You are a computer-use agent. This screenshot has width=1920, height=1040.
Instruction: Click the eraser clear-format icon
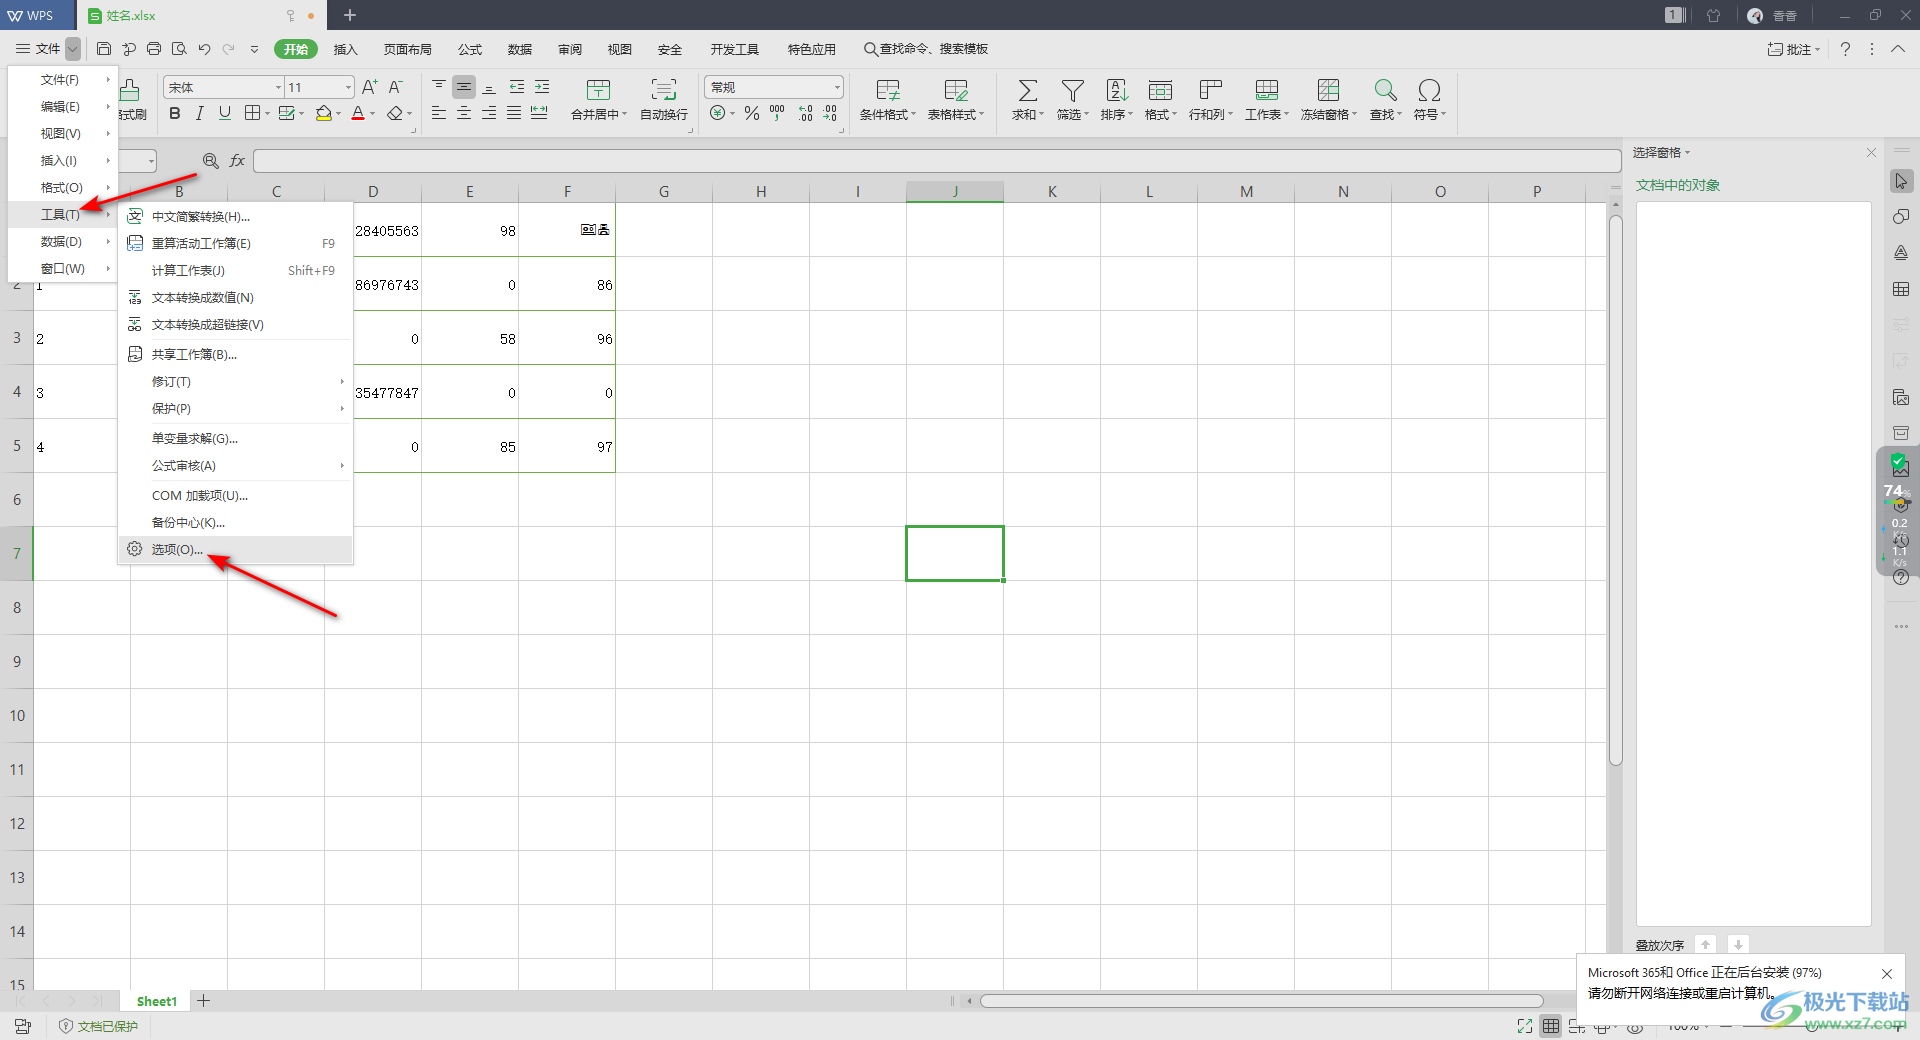396,114
